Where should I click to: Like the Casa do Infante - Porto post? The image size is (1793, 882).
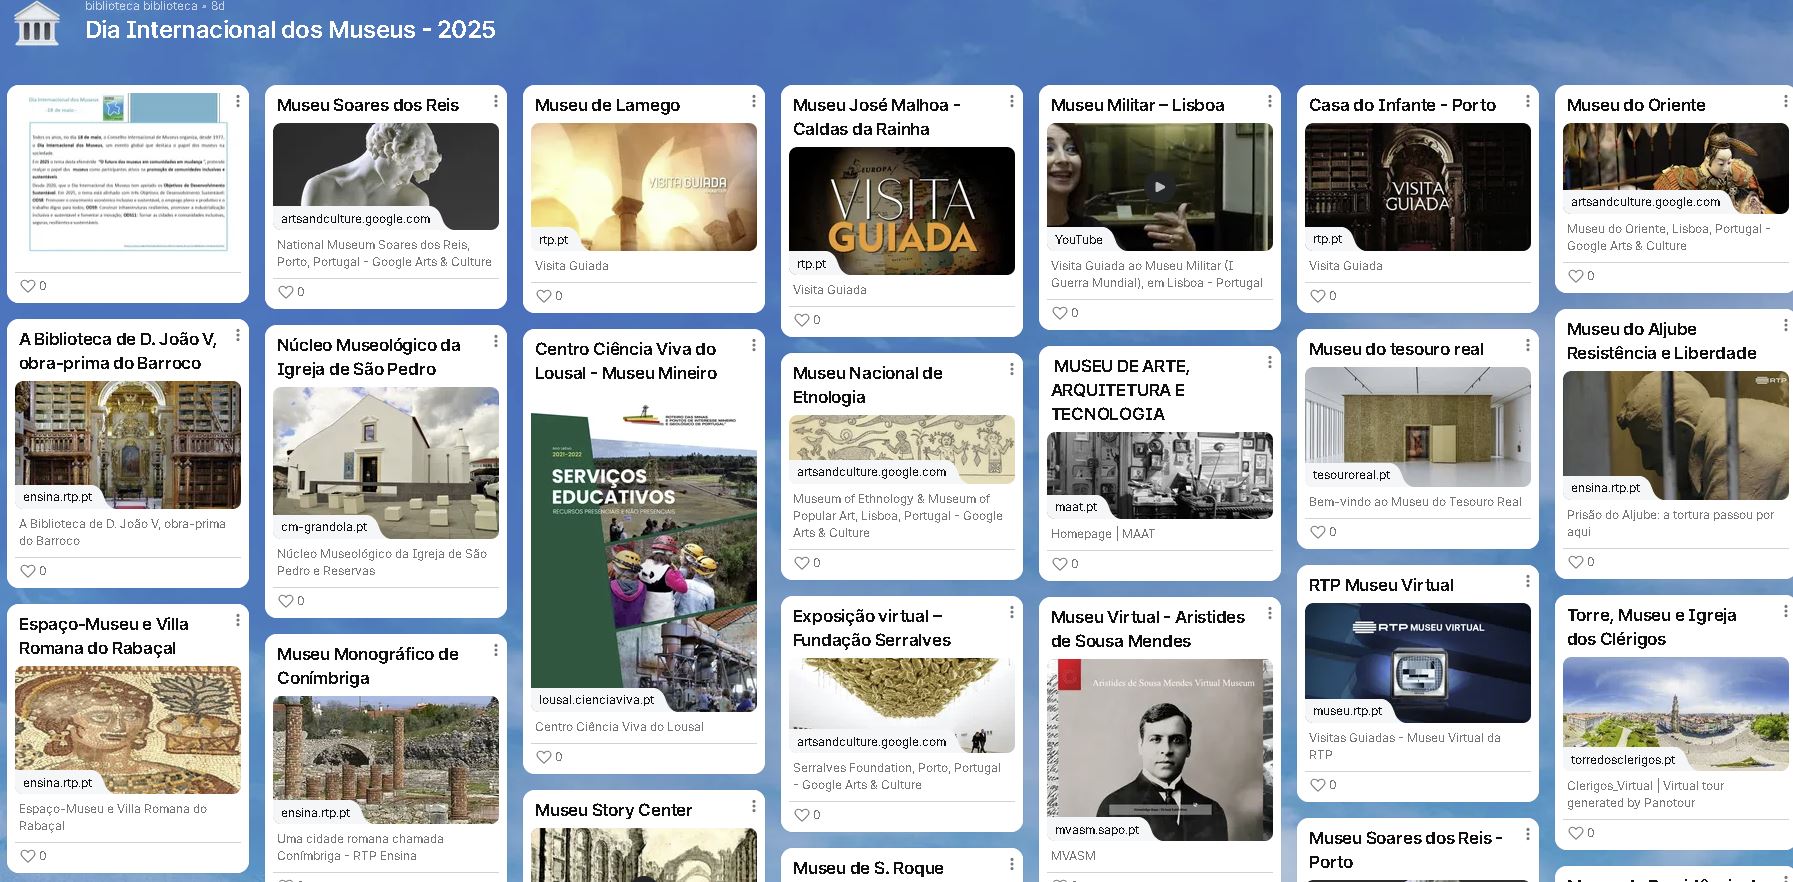tap(1318, 296)
